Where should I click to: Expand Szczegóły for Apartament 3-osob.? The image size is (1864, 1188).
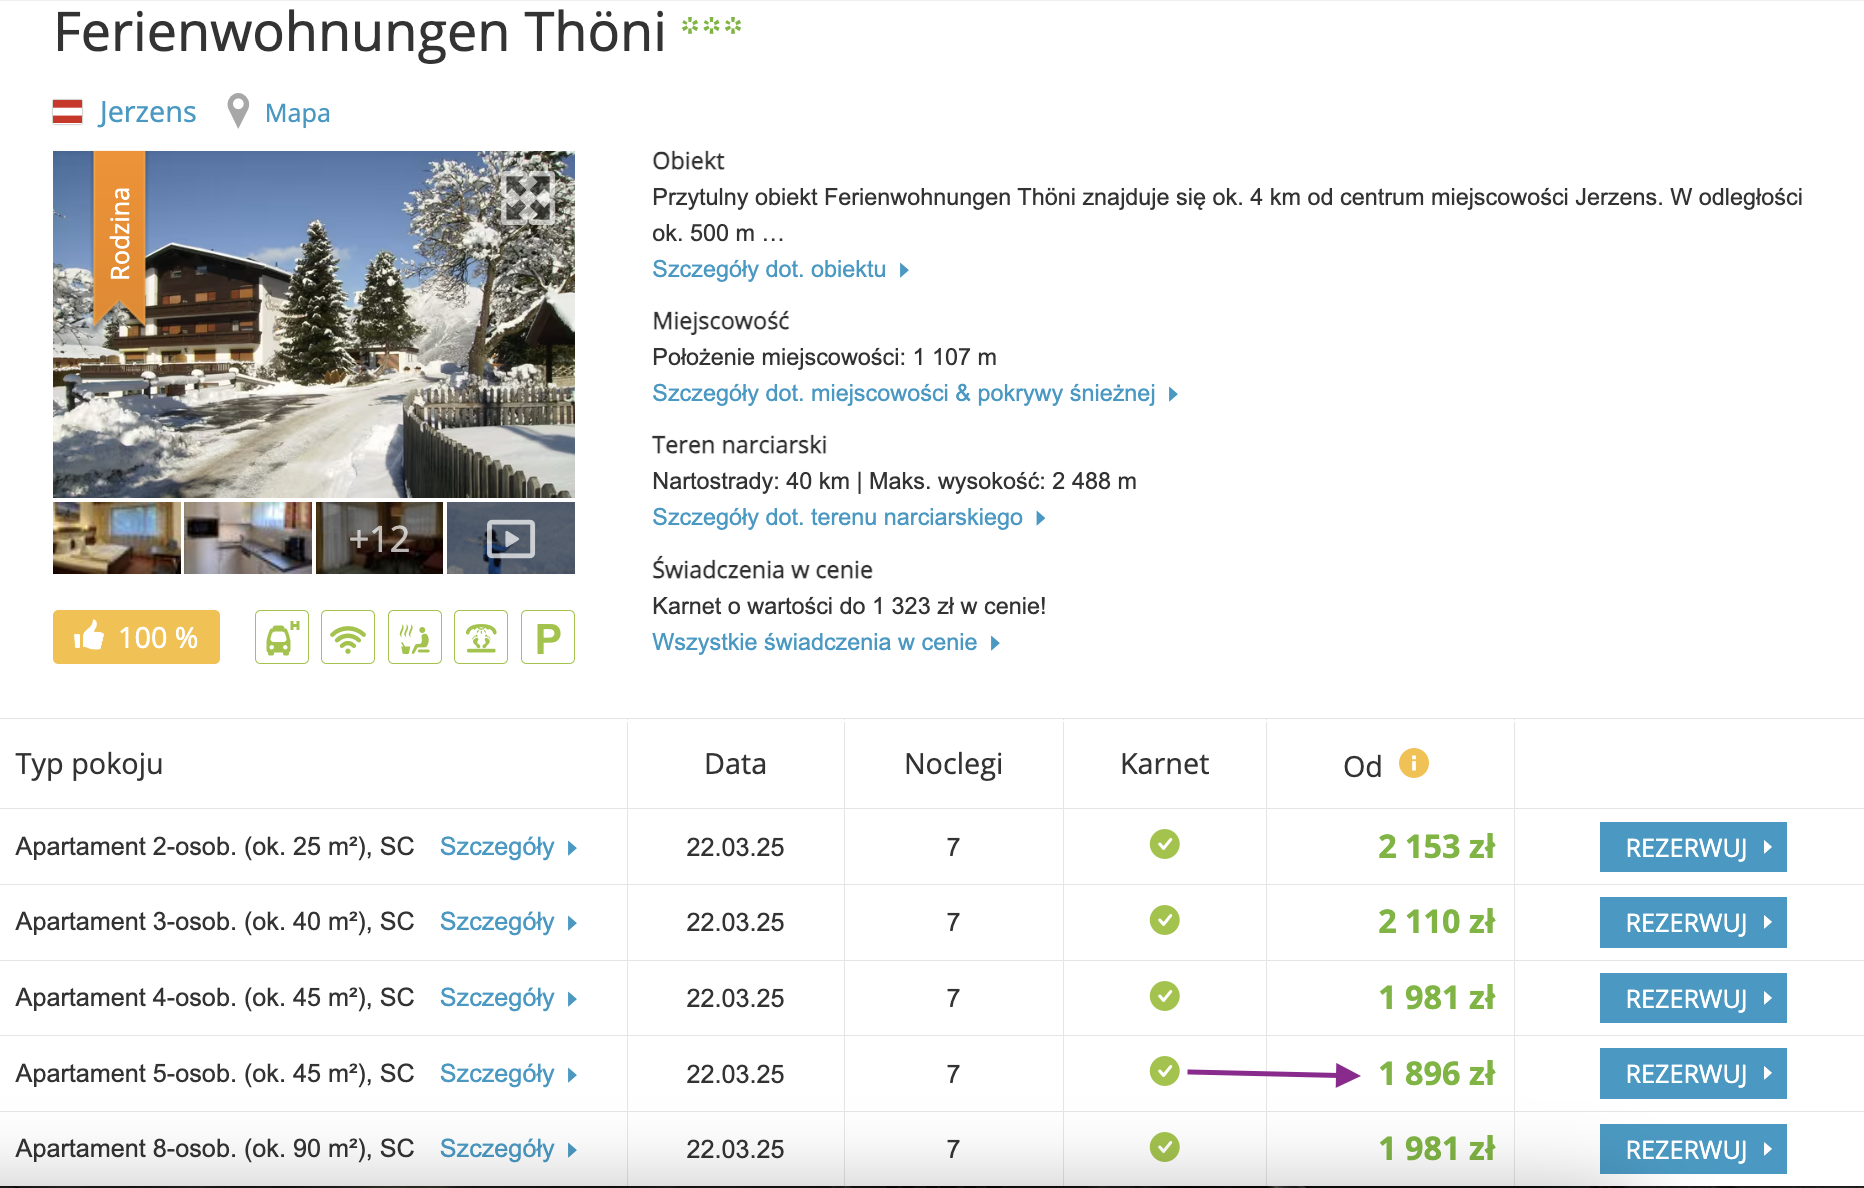coord(508,922)
